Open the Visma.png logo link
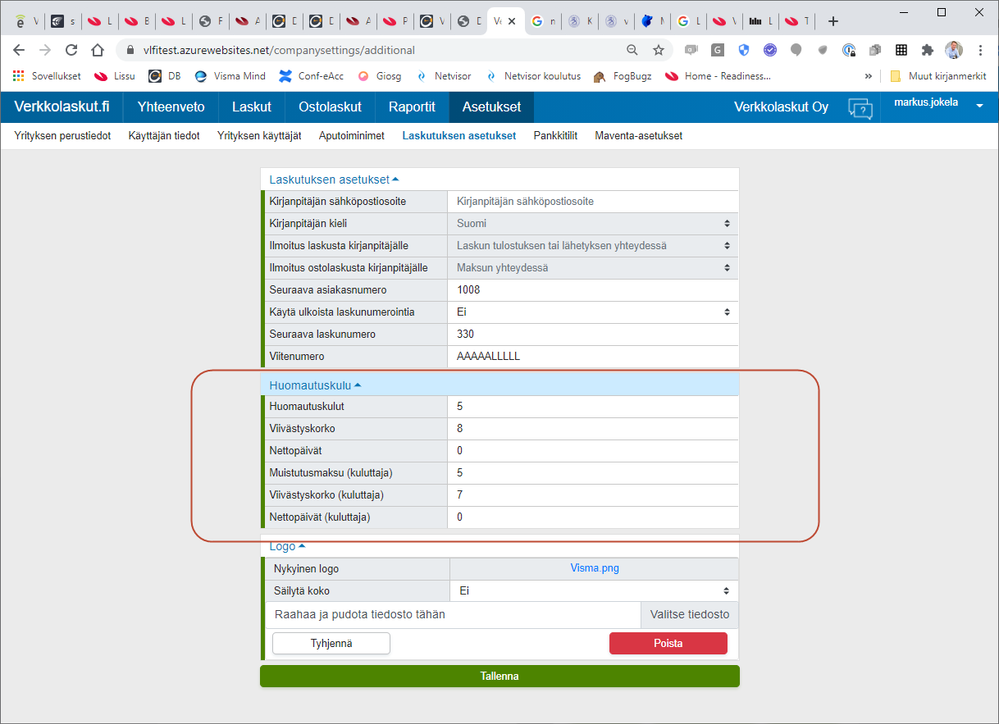Viewport: 999px width, 724px height. [x=594, y=568]
